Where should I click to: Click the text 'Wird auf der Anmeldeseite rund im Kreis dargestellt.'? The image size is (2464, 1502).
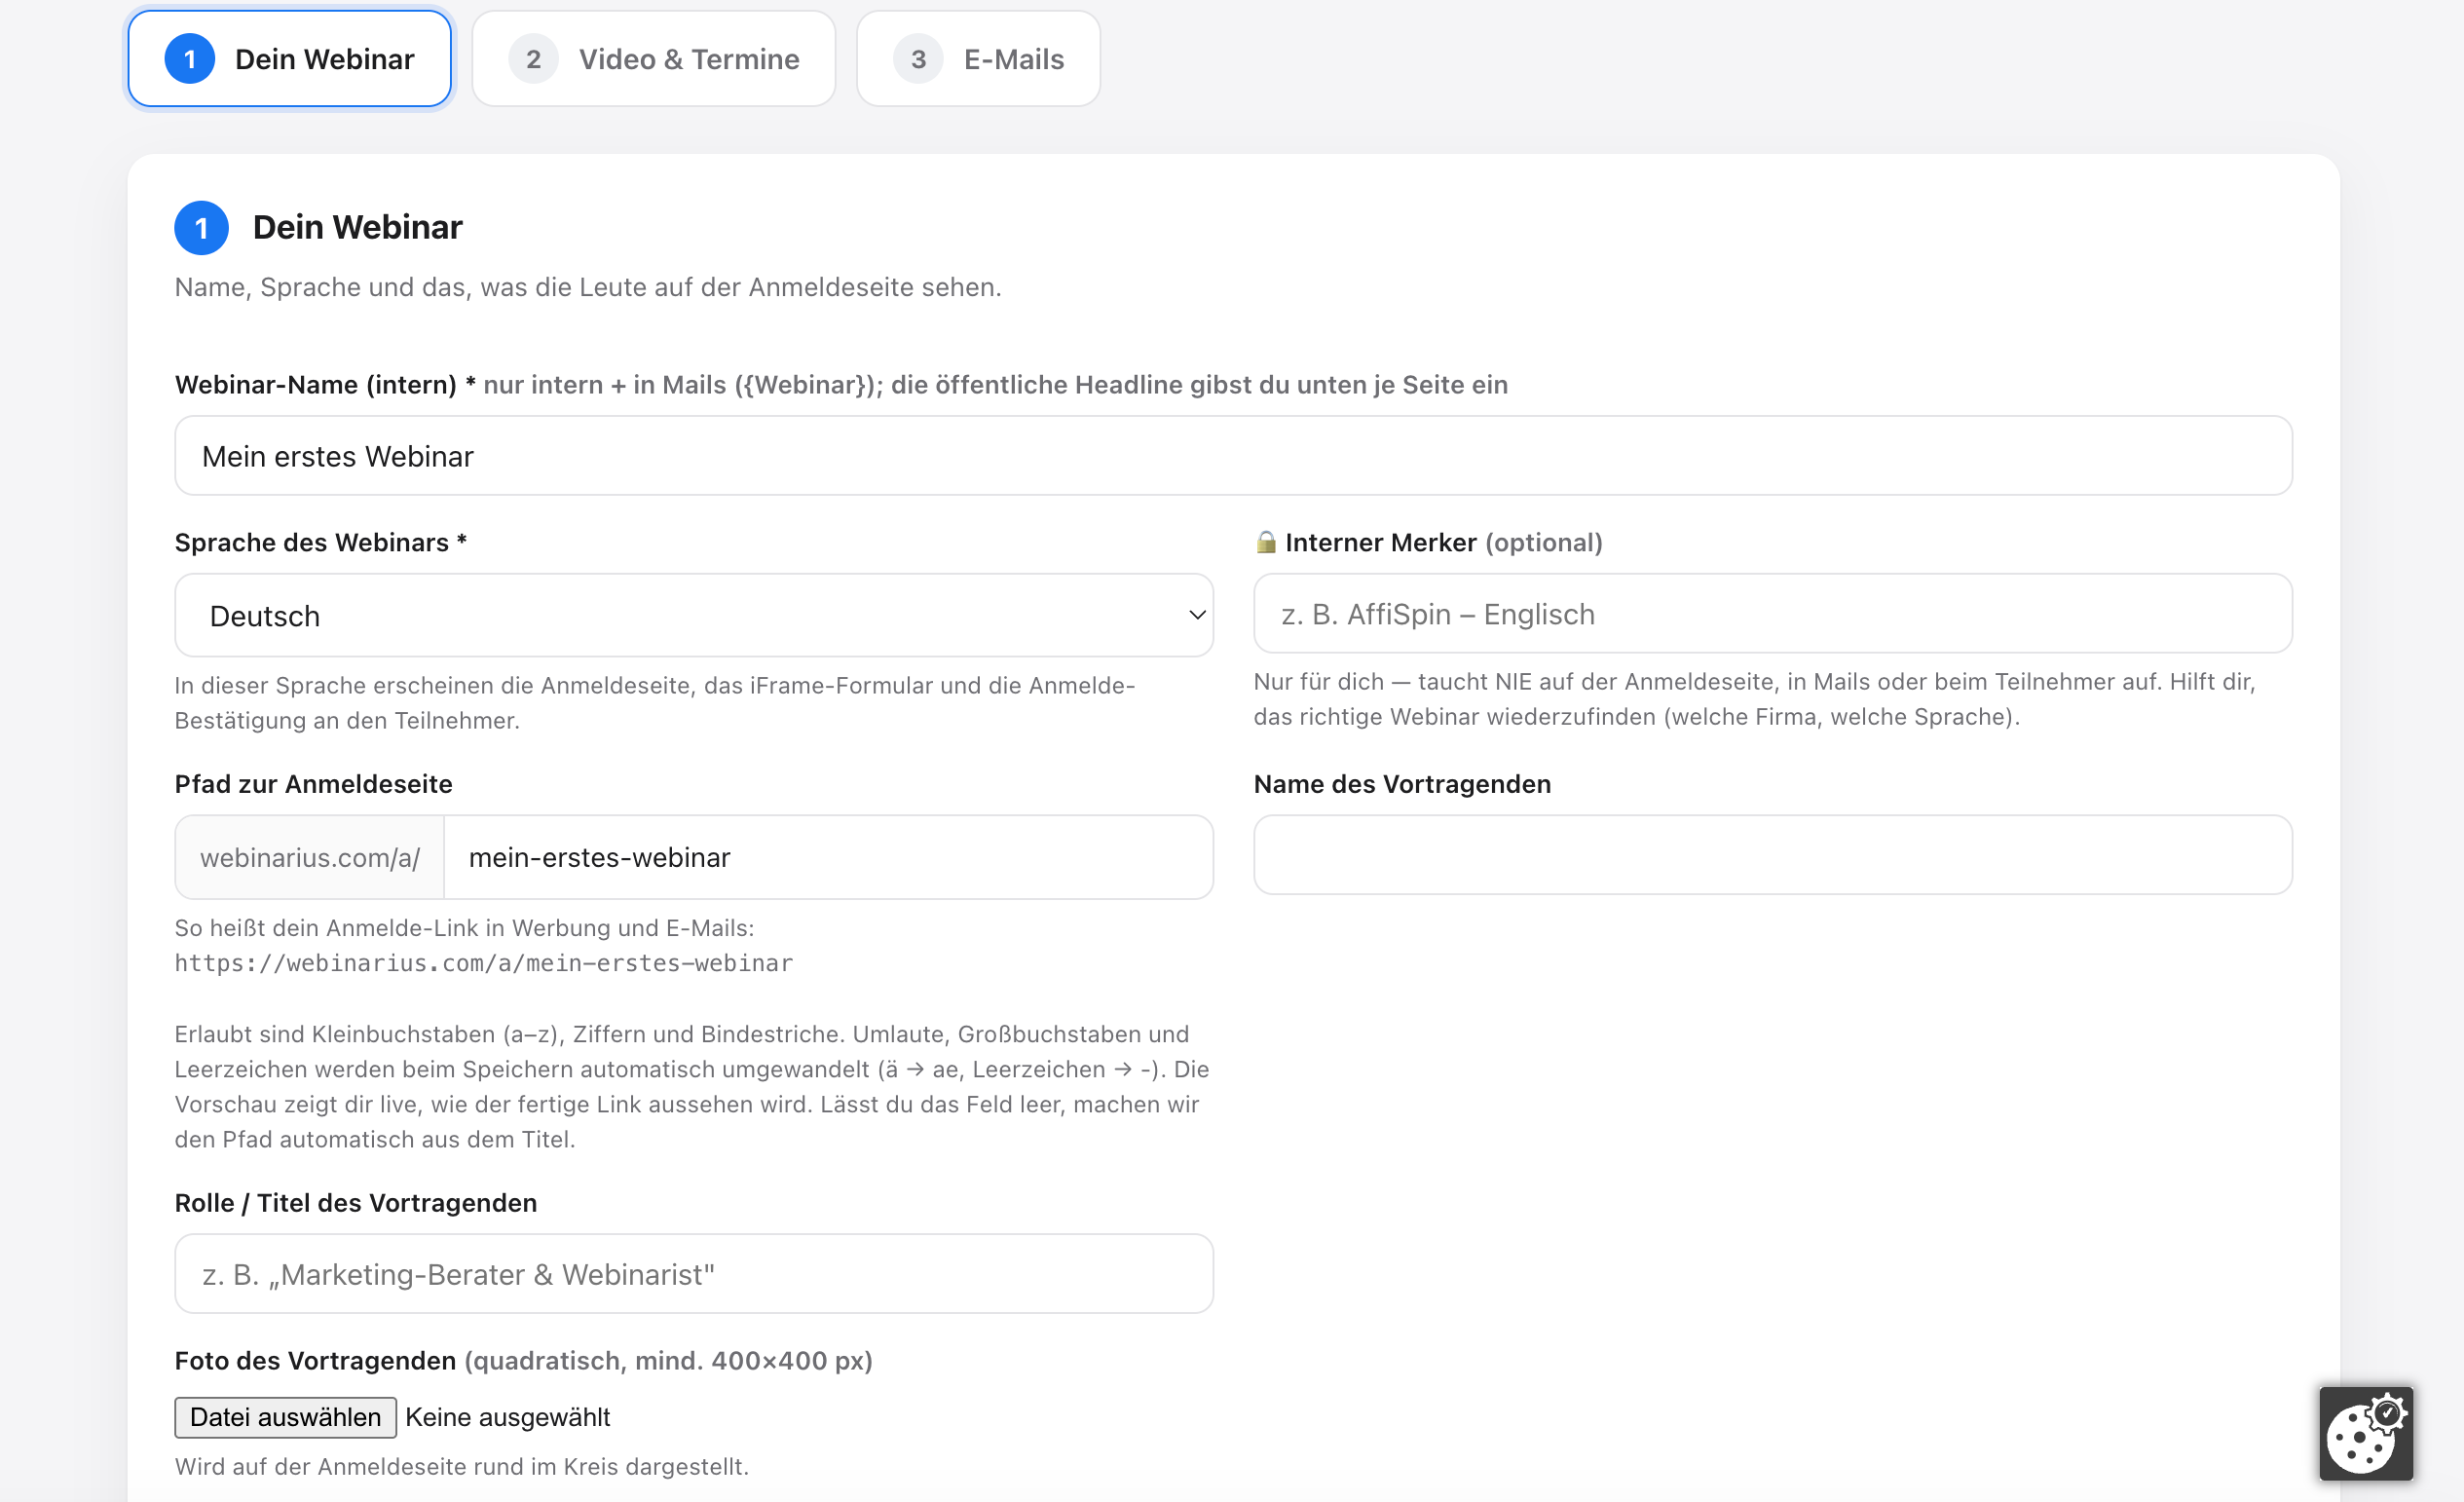[x=461, y=1467]
